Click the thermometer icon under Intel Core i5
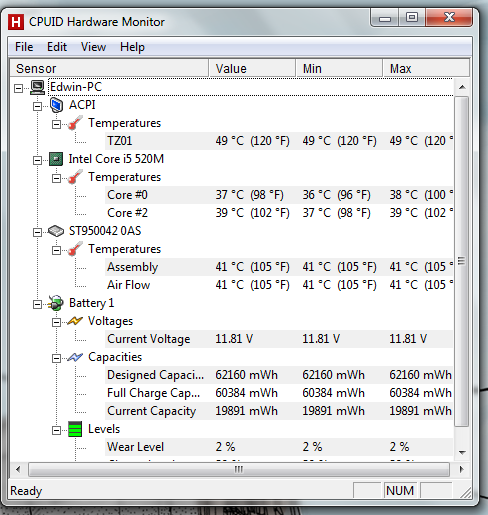 coord(75,177)
